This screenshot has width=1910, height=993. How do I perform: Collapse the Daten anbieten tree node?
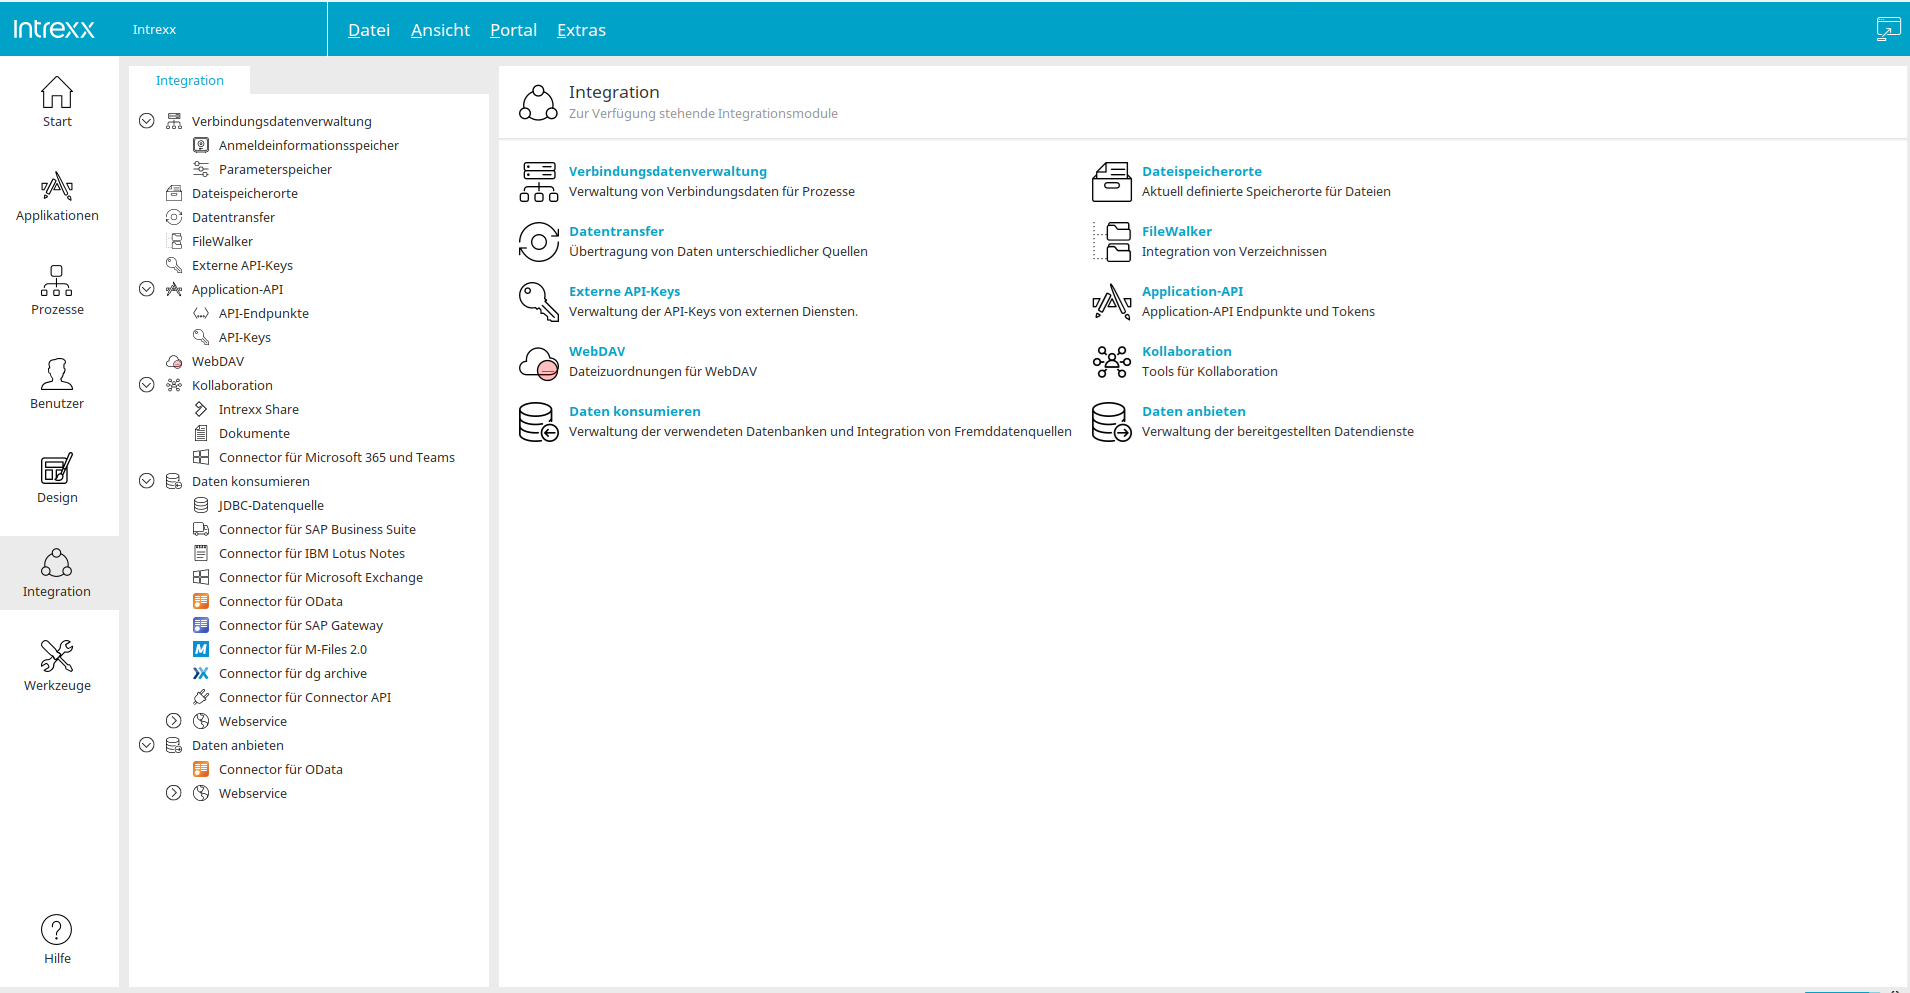[x=147, y=745]
